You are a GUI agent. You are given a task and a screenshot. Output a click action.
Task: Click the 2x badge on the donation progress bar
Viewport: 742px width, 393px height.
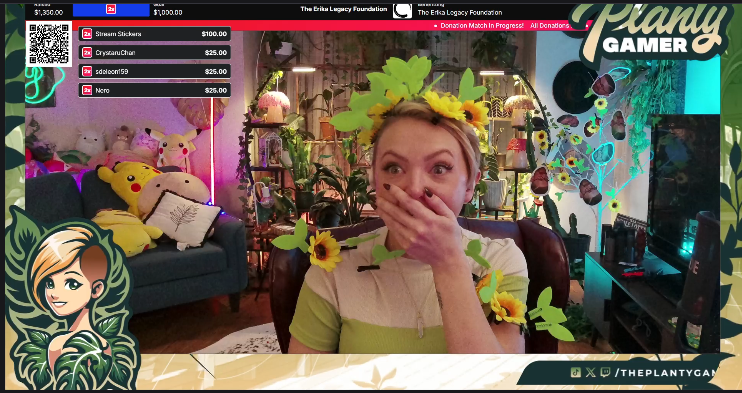tap(111, 9)
